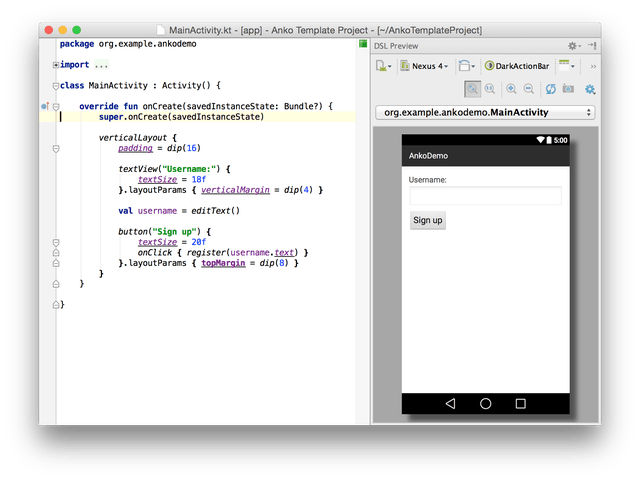The image size is (640, 481).
Task: Click the Username text field in preview
Action: 485,196
